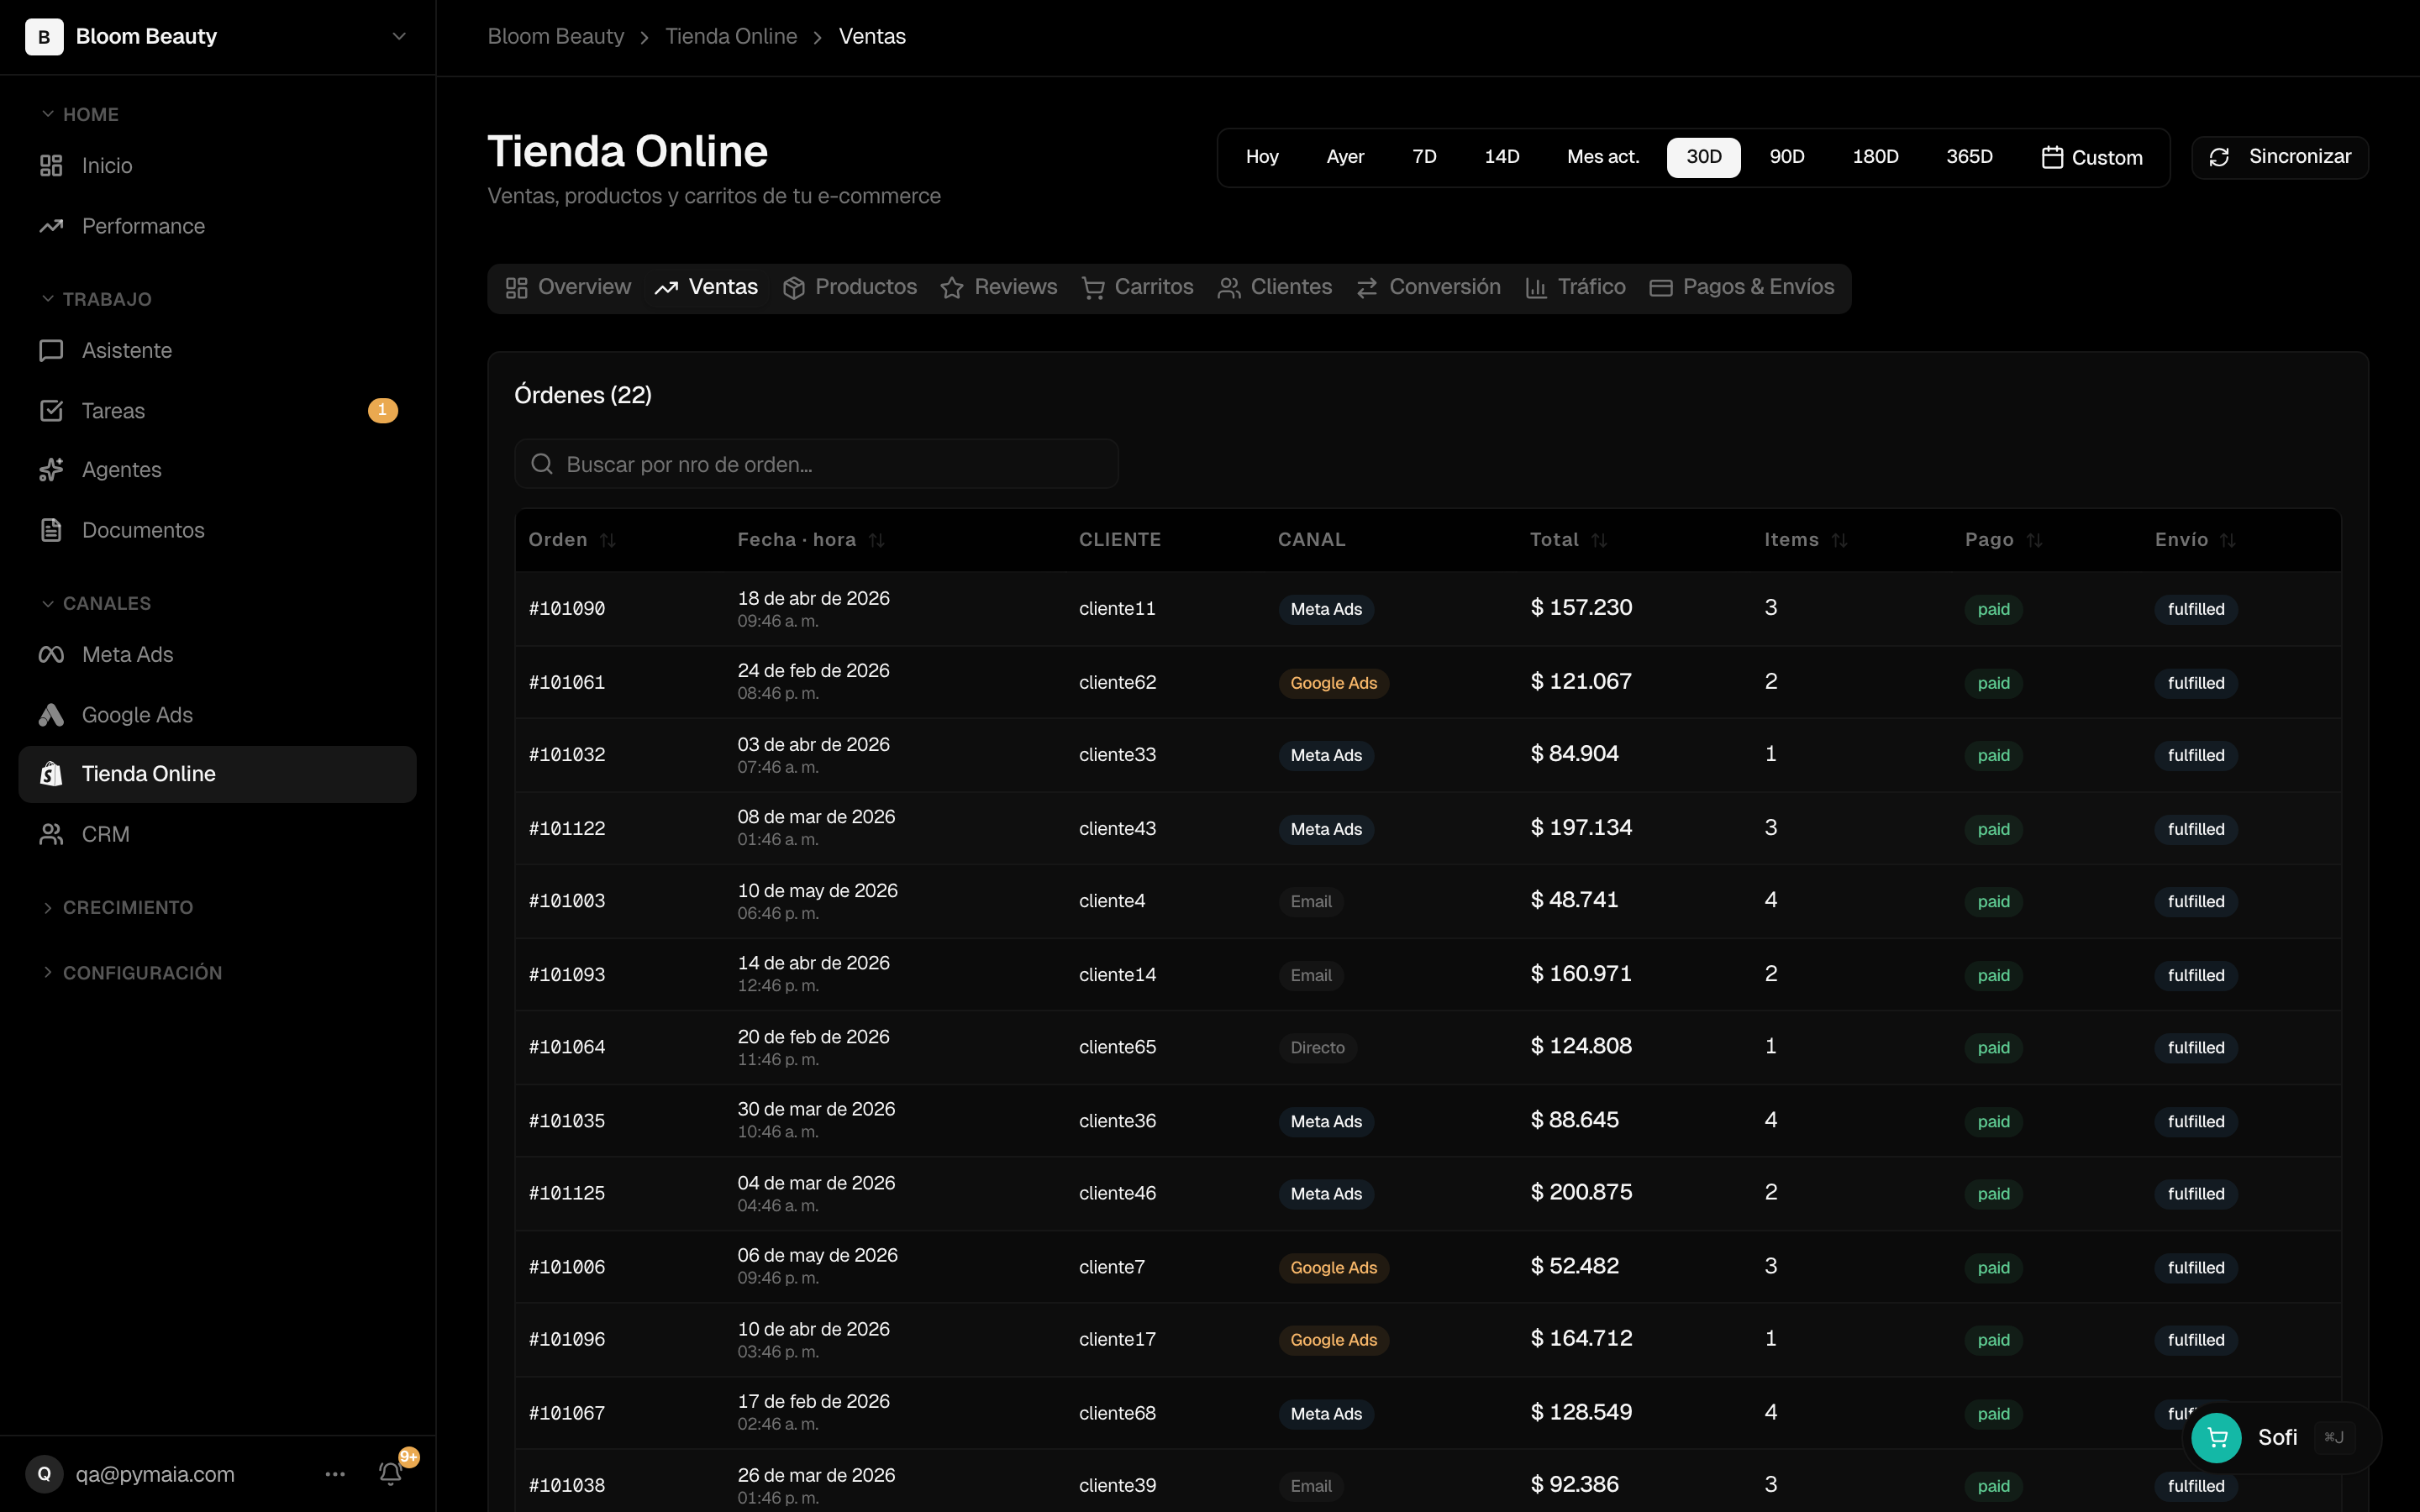Image resolution: width=2420 pixels, height=1512 pixels.
Task: Click total $ 200.875
Action: pyautogui.click(x=1581, y=1193)
